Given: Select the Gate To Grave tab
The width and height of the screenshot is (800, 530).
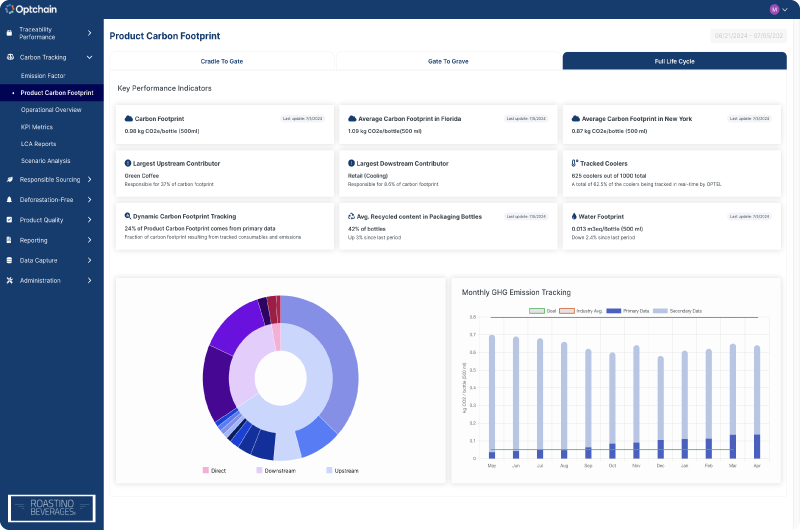Looking at the screenshot, I should (x=448, y=61).
